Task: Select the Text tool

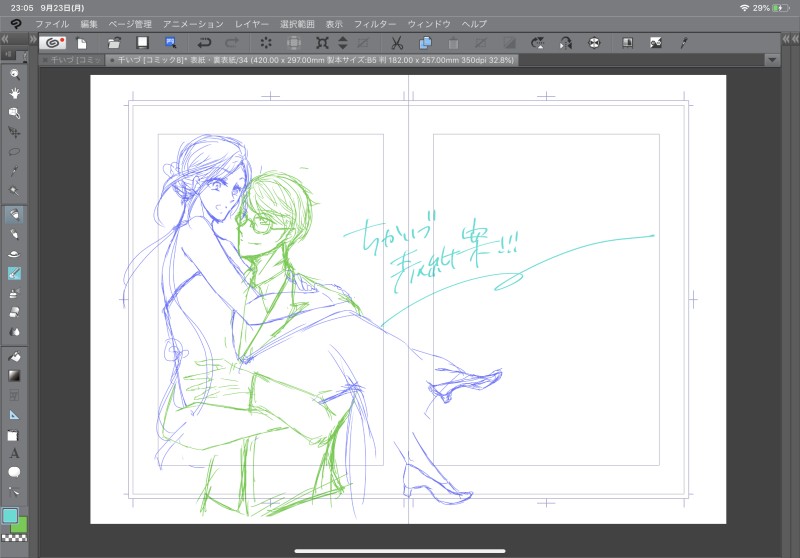Action: tap(14, 453)
